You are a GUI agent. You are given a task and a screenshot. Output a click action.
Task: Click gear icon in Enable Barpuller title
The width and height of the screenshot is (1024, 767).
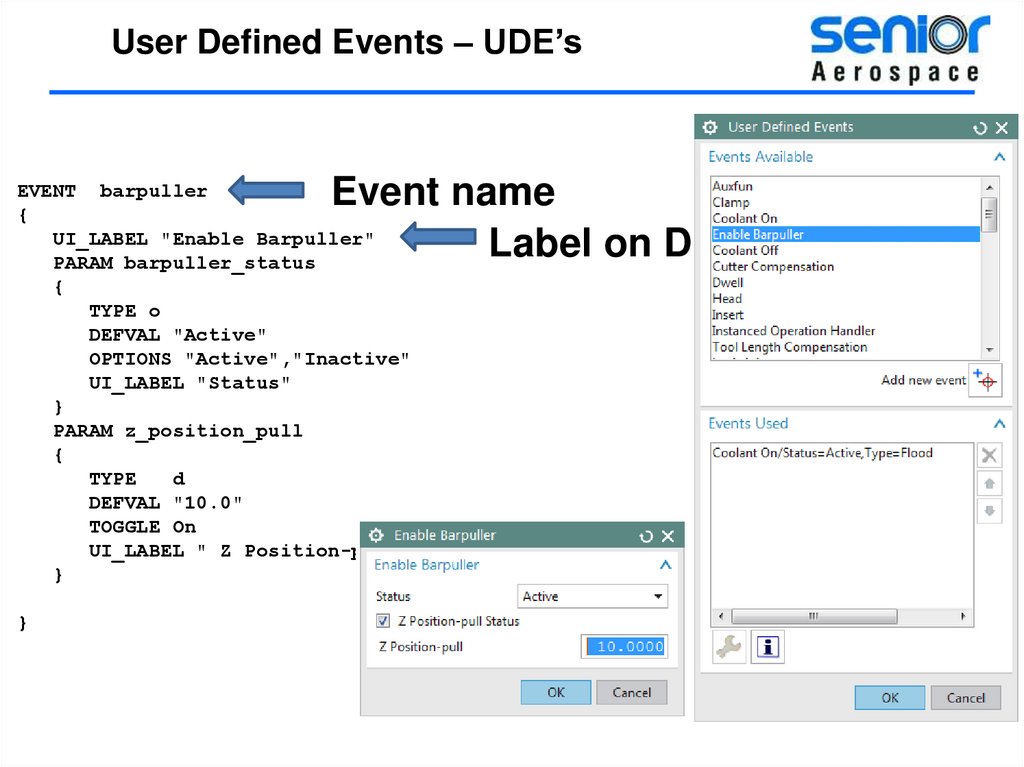point(376,536)
